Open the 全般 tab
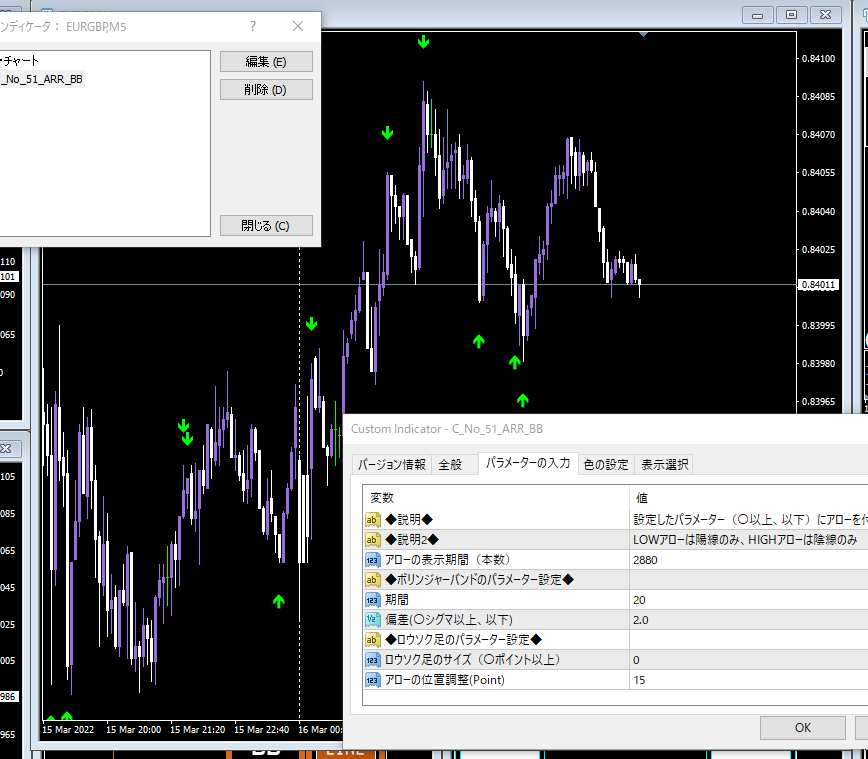This screenshot has width=868, height=759. tap(450, 464)
